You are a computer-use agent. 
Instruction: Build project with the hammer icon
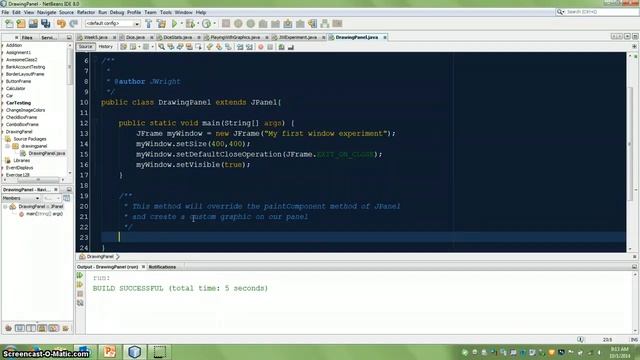point(149,24)
